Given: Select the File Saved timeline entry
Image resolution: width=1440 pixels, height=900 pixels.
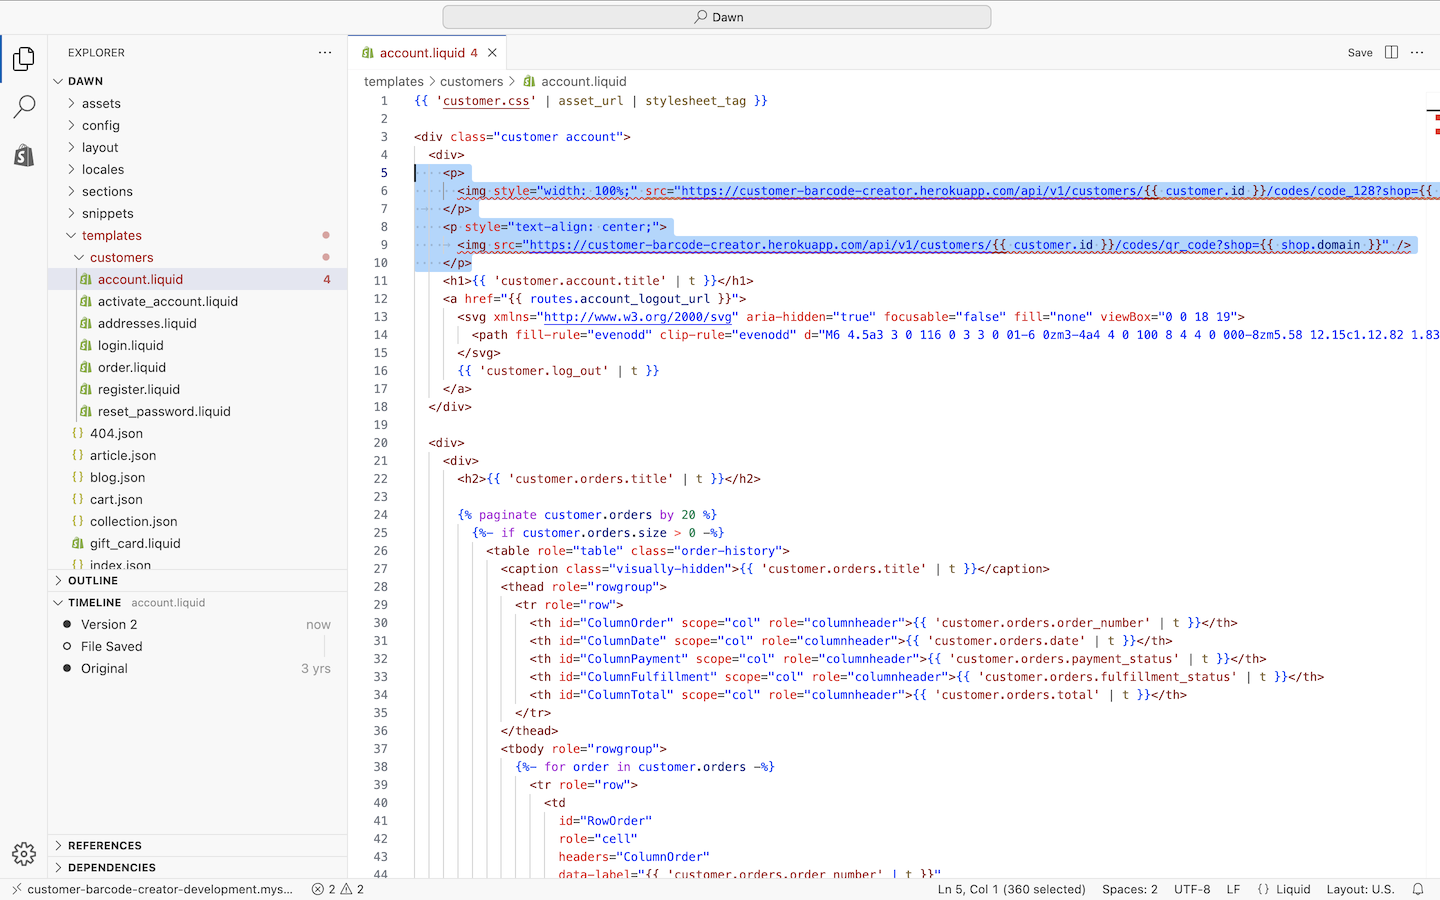Looking at the screenshot, I should [112, 647].
